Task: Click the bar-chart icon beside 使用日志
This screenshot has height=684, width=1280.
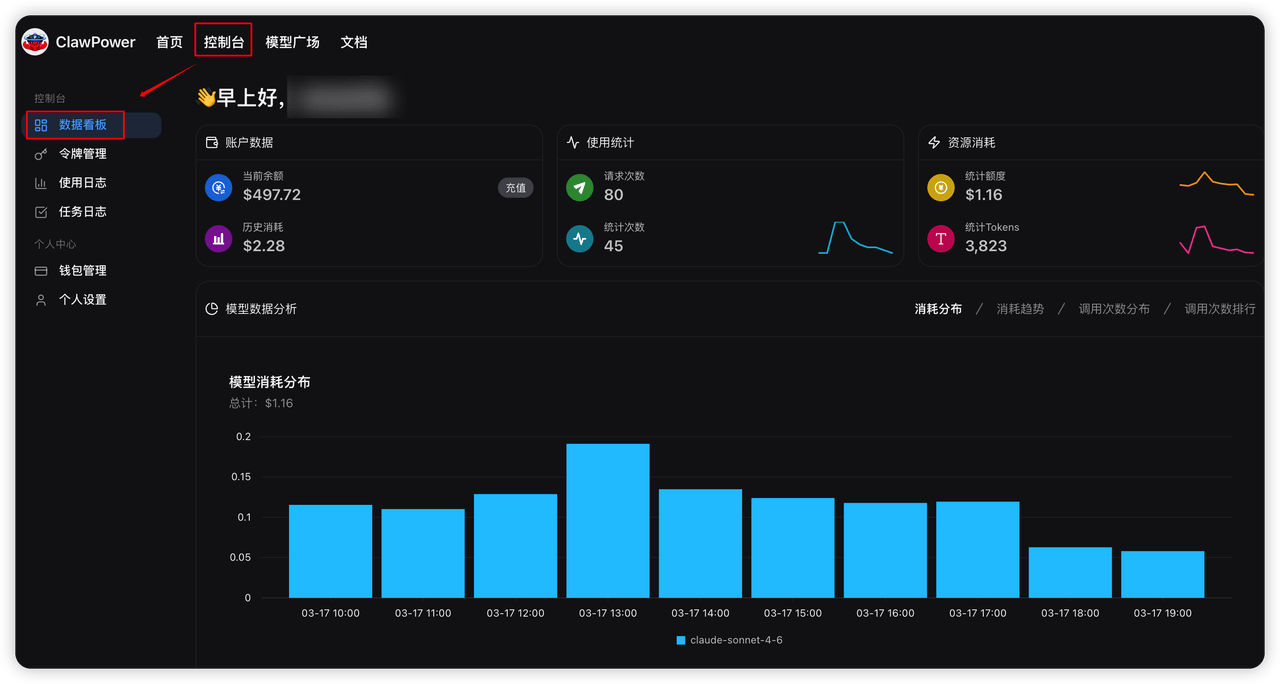Action: [x=41, y=183]
